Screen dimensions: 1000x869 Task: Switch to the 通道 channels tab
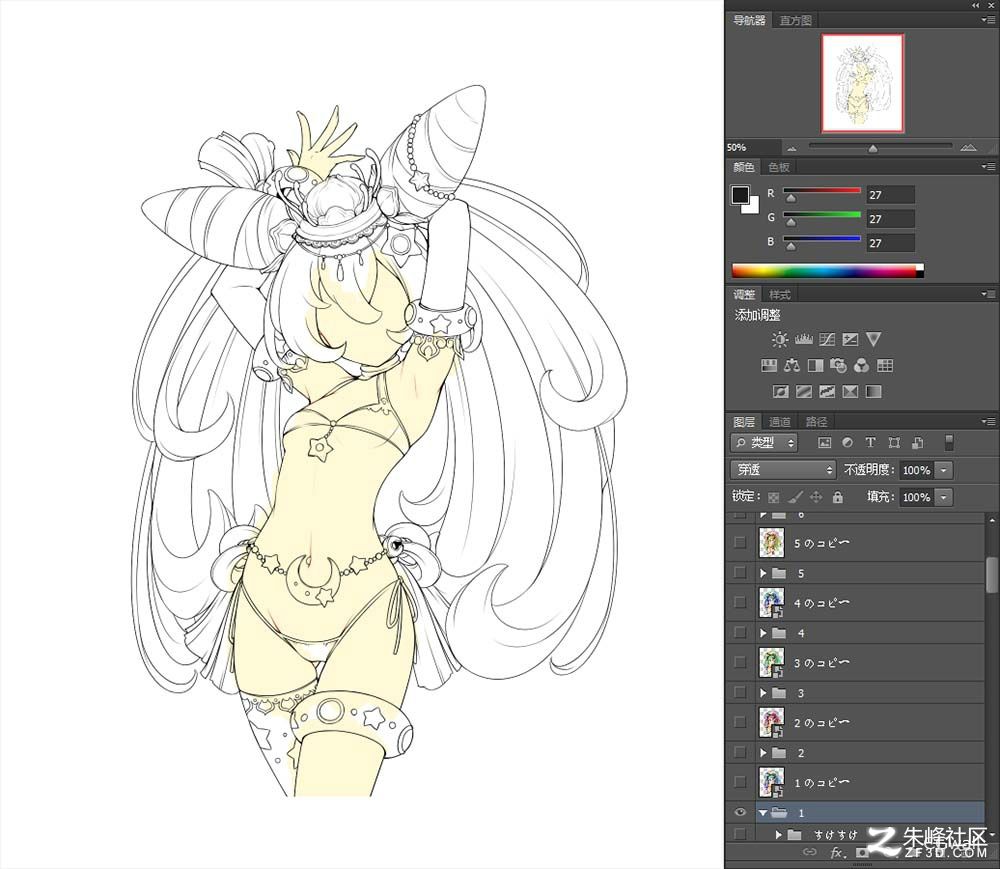(x=779, y=421)
